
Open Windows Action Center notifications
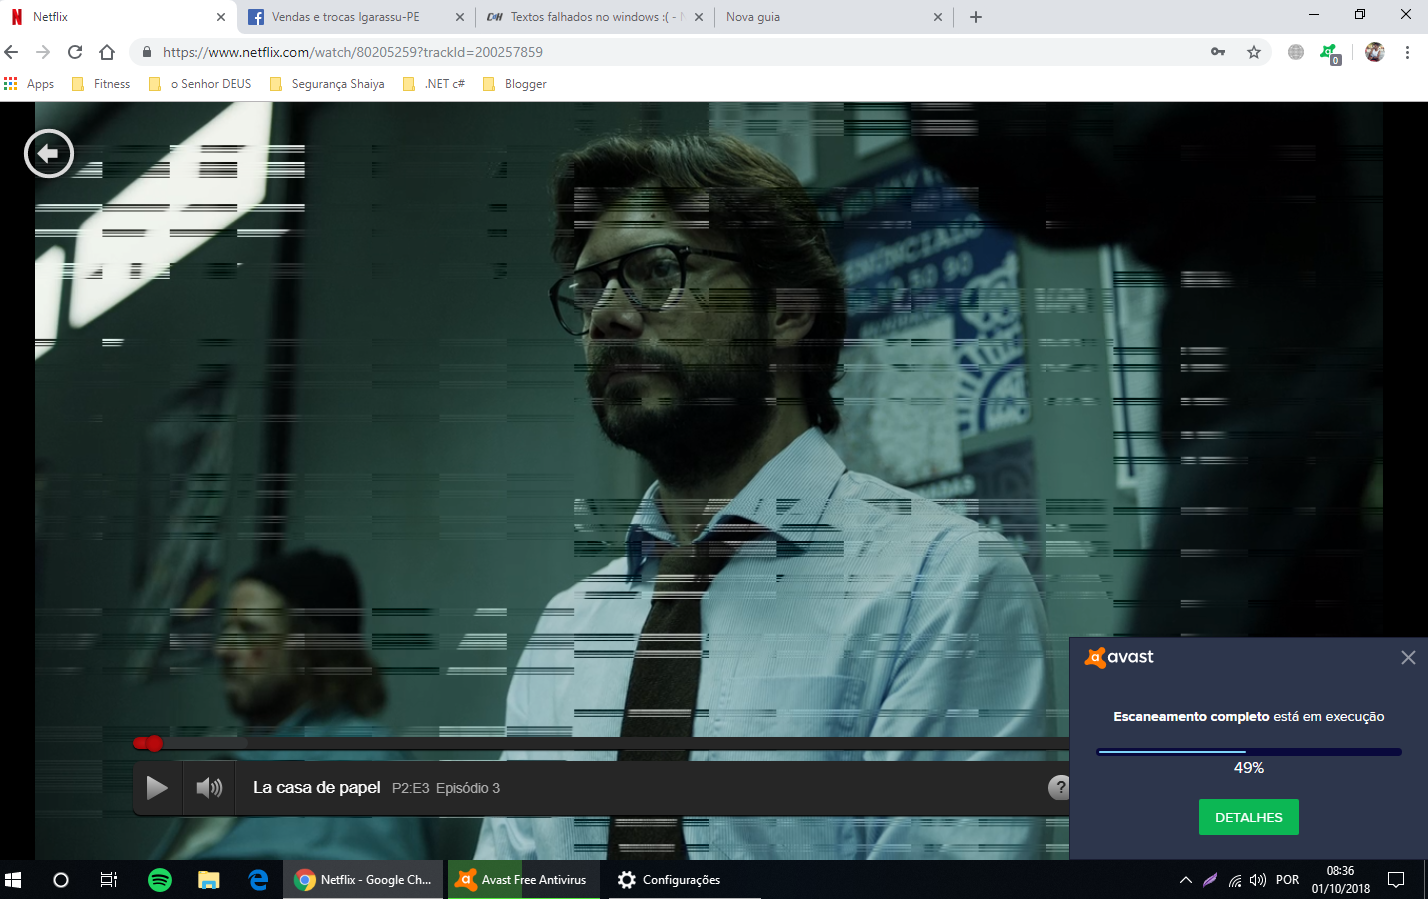pyautogui.click(x=1396, y=880)
